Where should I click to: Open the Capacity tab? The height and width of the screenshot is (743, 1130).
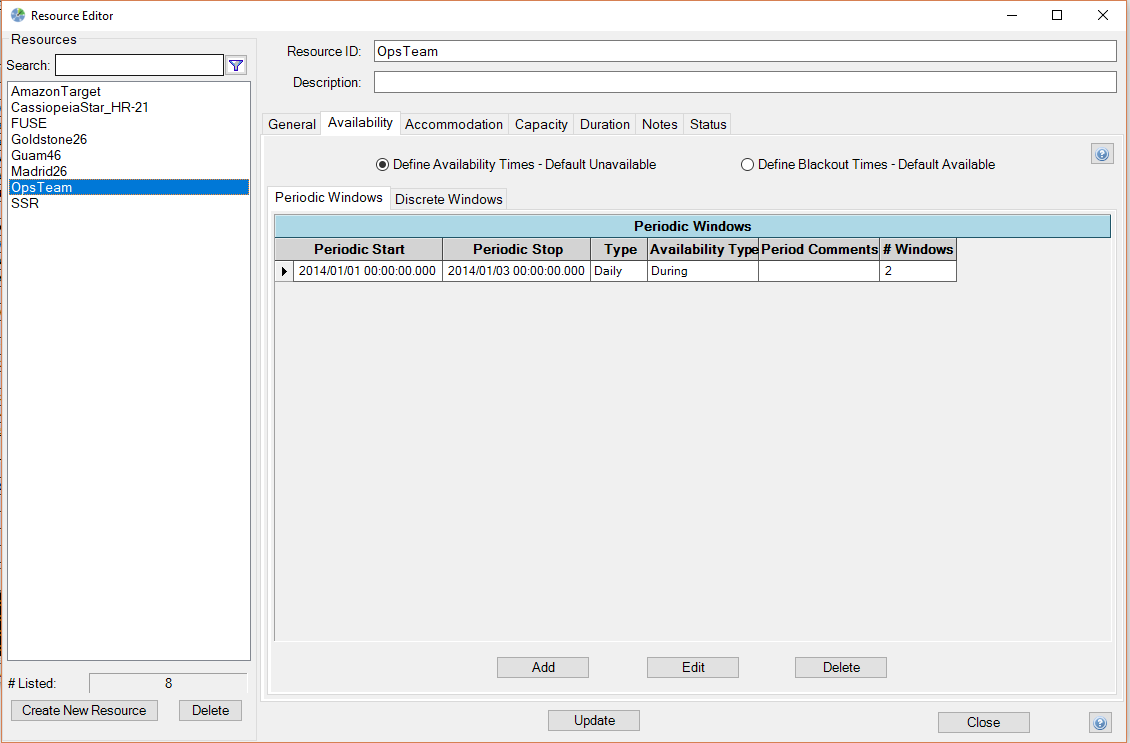click(x=541, y=124)
